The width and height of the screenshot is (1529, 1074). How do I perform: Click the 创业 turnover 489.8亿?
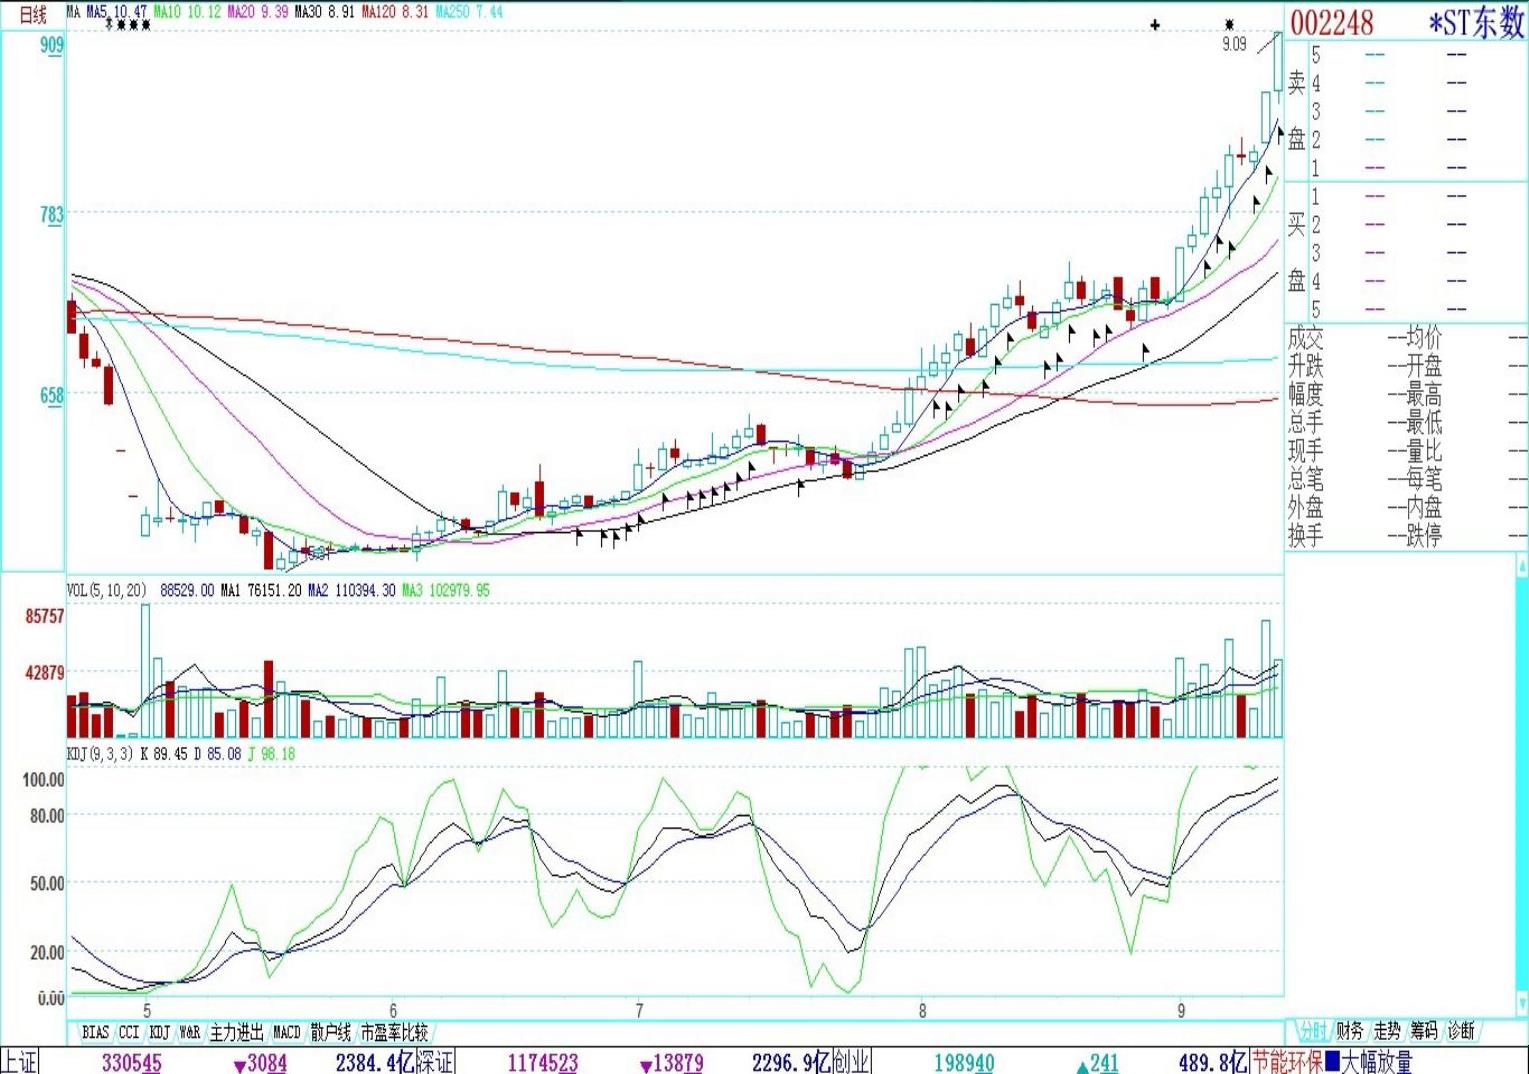tap(1212, 1061)
